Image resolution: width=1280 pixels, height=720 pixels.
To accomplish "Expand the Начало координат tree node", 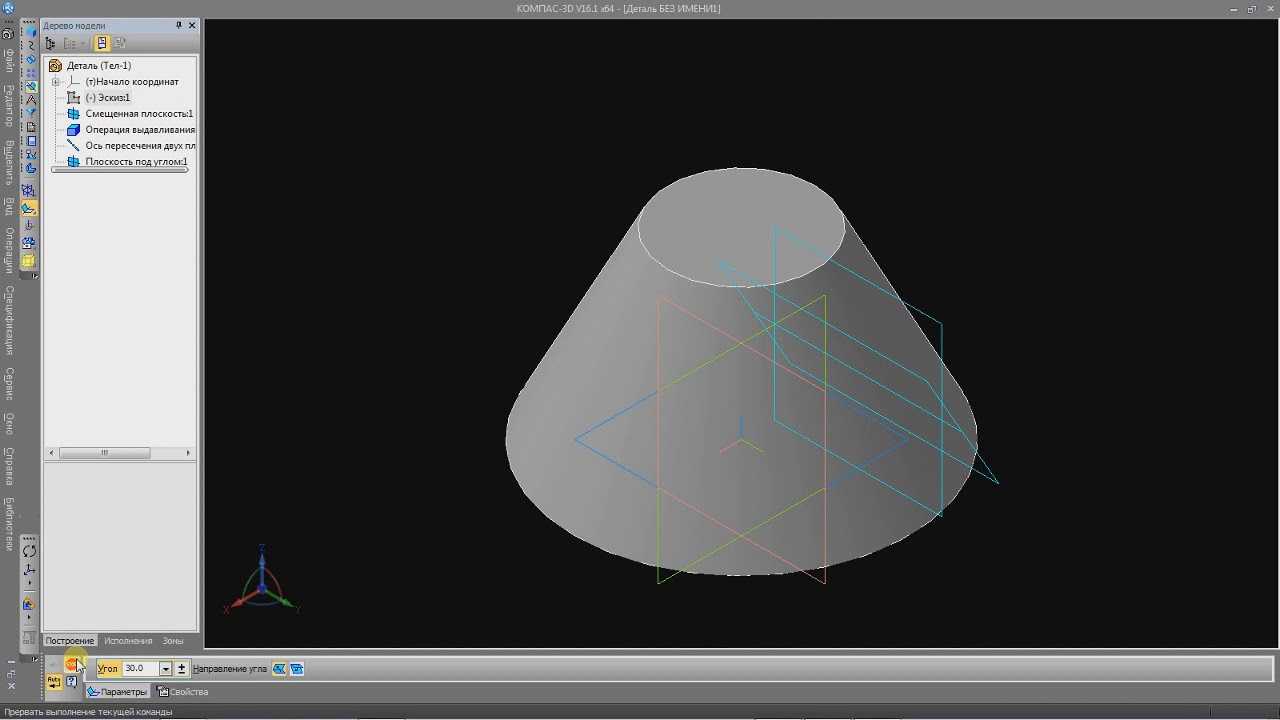I will coord(56,82).
